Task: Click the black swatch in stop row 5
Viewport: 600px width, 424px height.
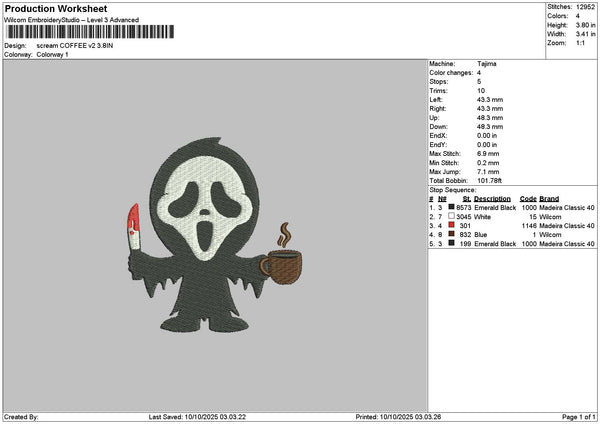Action: tap(452, 243)
